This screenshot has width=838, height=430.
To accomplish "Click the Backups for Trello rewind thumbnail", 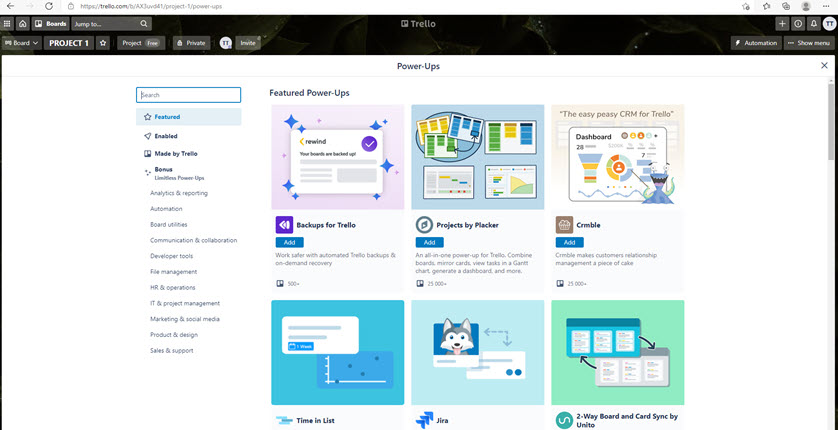I will 338,157.
